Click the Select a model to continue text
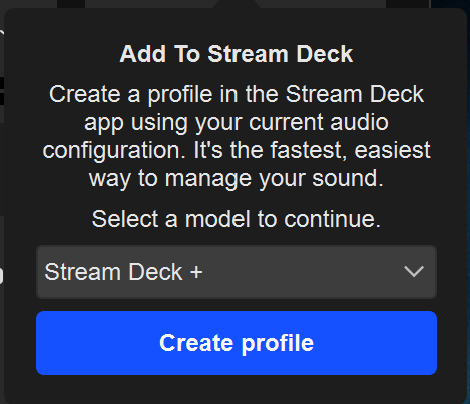The width and height of the screenshot is (470, 404). 236,219
